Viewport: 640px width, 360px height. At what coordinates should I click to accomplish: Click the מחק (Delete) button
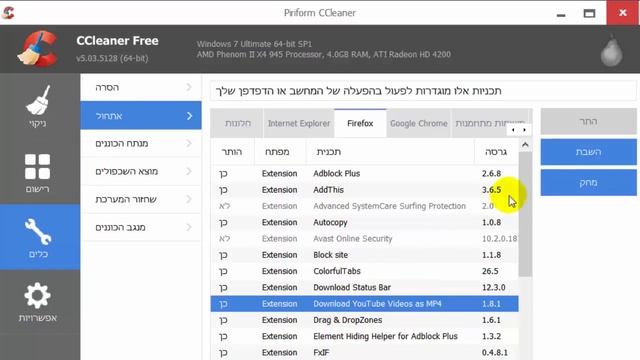588,182
